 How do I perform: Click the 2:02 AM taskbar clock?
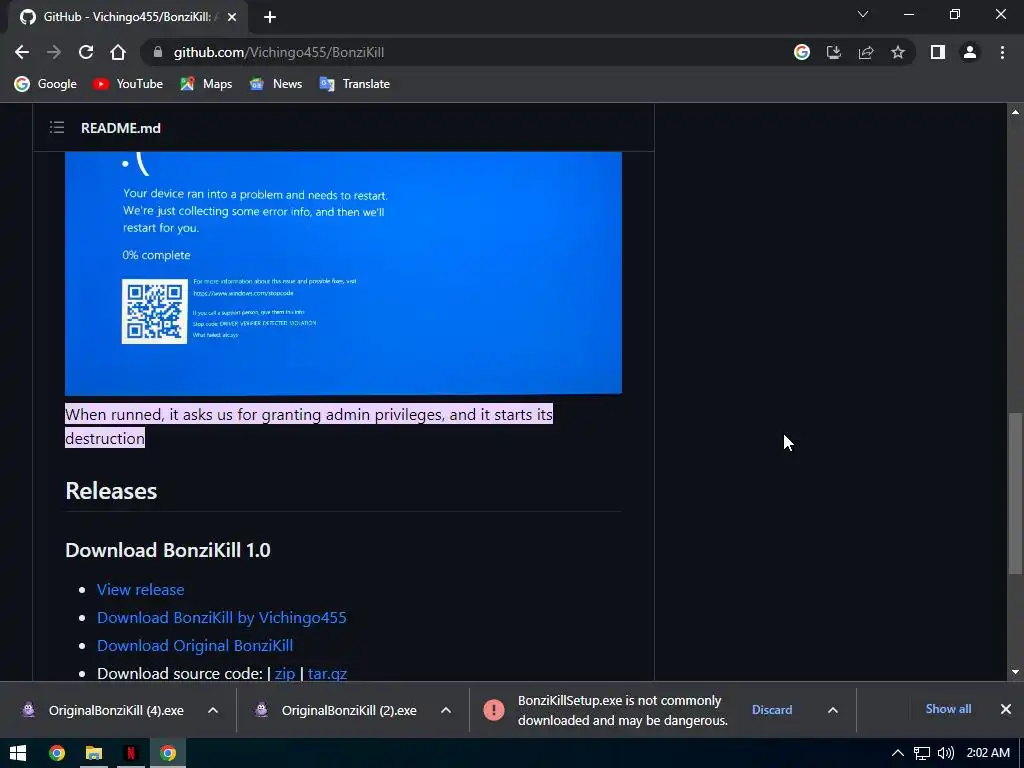point(988,753)
